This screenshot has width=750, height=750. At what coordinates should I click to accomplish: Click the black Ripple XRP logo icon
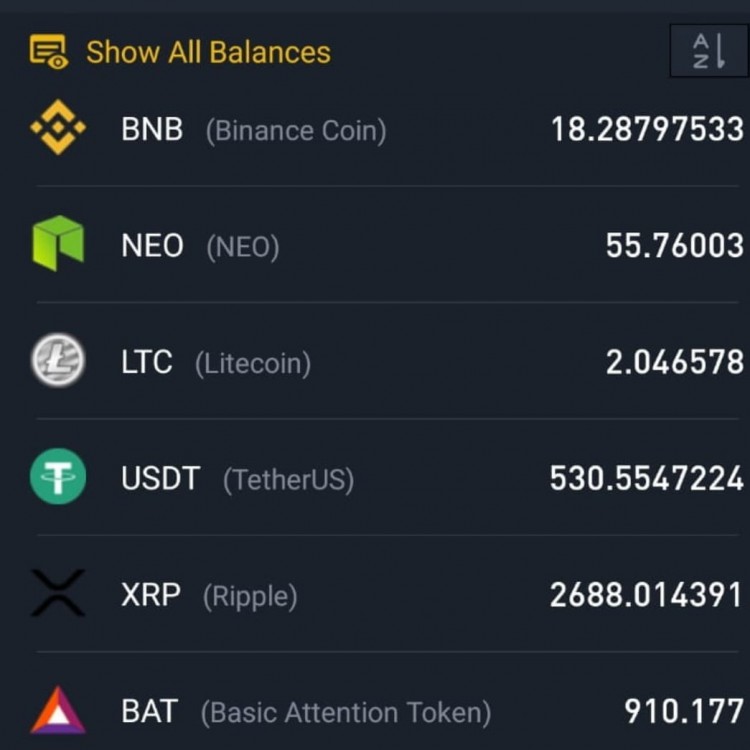[58, 593]
